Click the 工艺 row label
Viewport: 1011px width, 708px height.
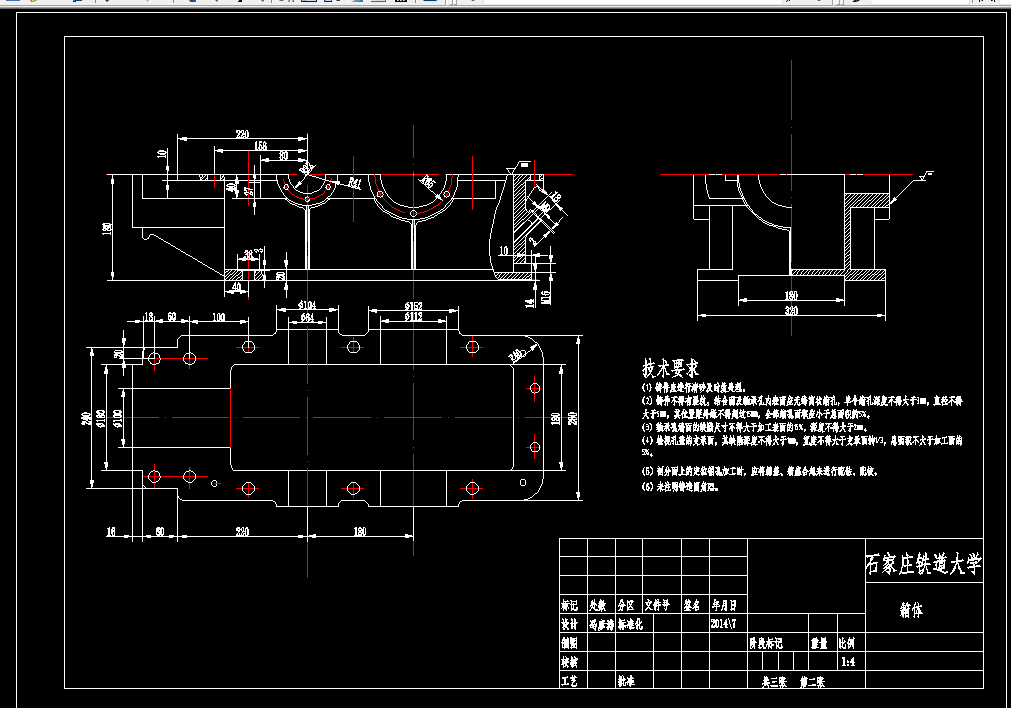(569, 681)
